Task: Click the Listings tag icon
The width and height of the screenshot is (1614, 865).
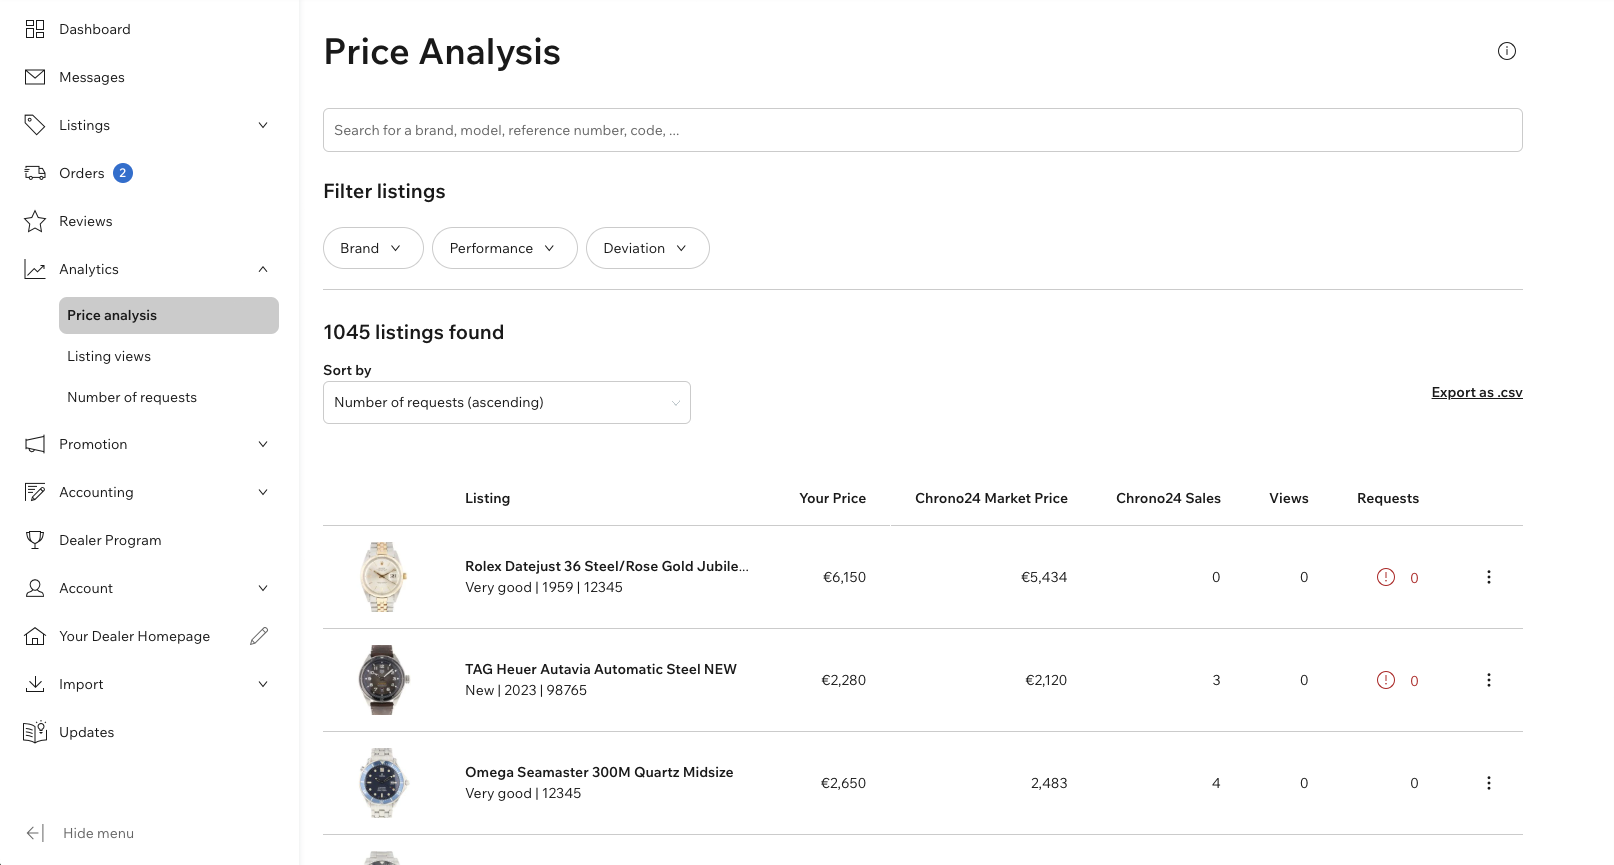Action: click(x=35, y=125)
